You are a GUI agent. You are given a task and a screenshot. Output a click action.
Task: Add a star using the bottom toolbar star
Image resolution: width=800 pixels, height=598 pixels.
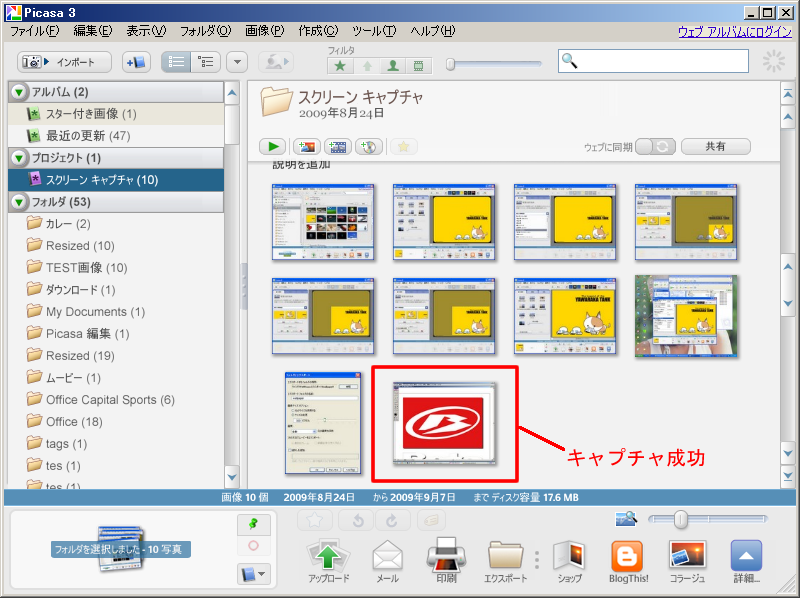click(x=315, y=520)
